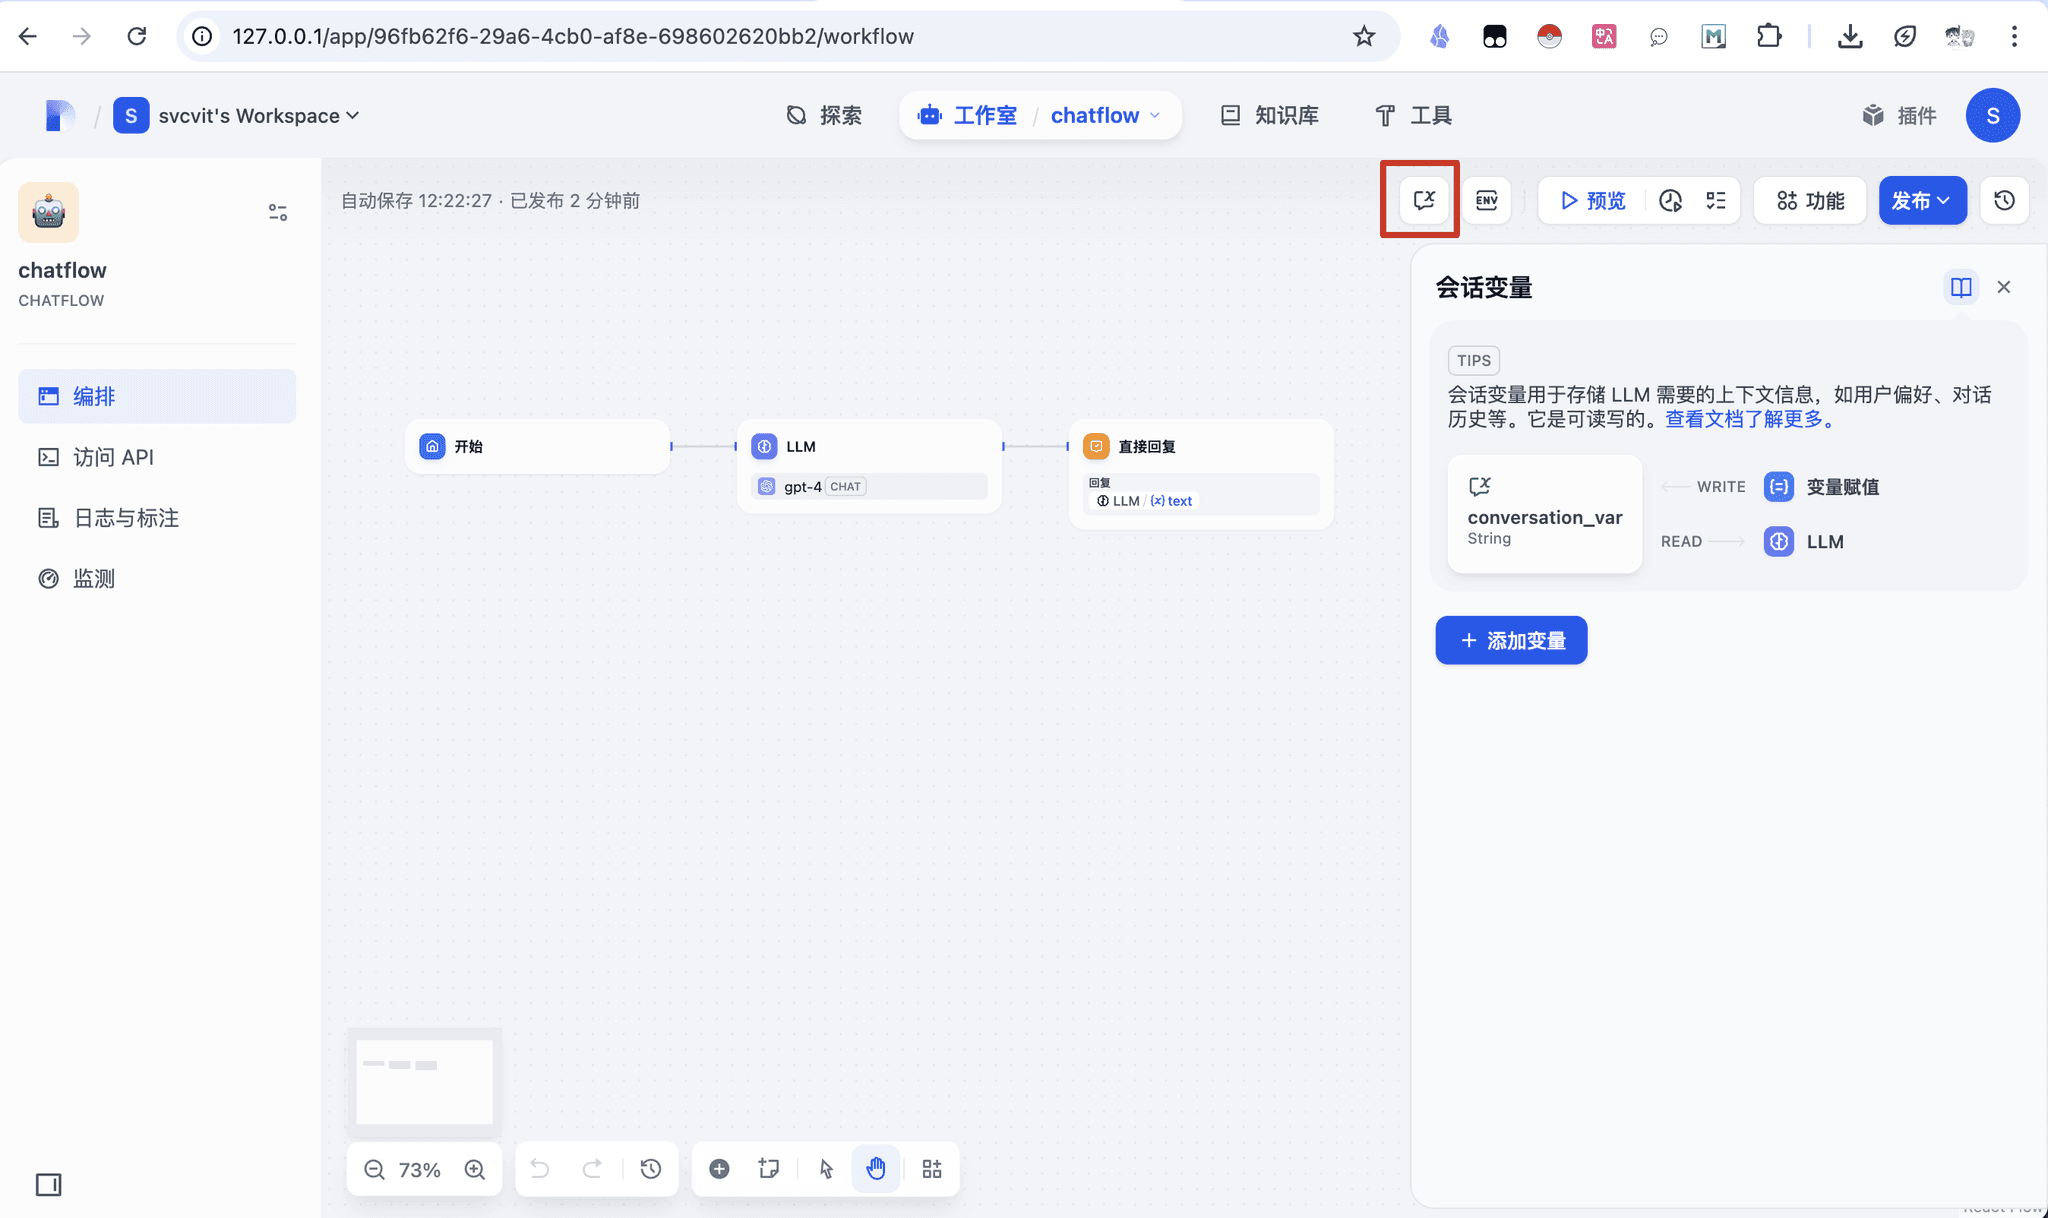Add a new node with the plus button
Image resolution: width=2048 pixels, height=1218 pixels.
click(x=719, y=1168)
